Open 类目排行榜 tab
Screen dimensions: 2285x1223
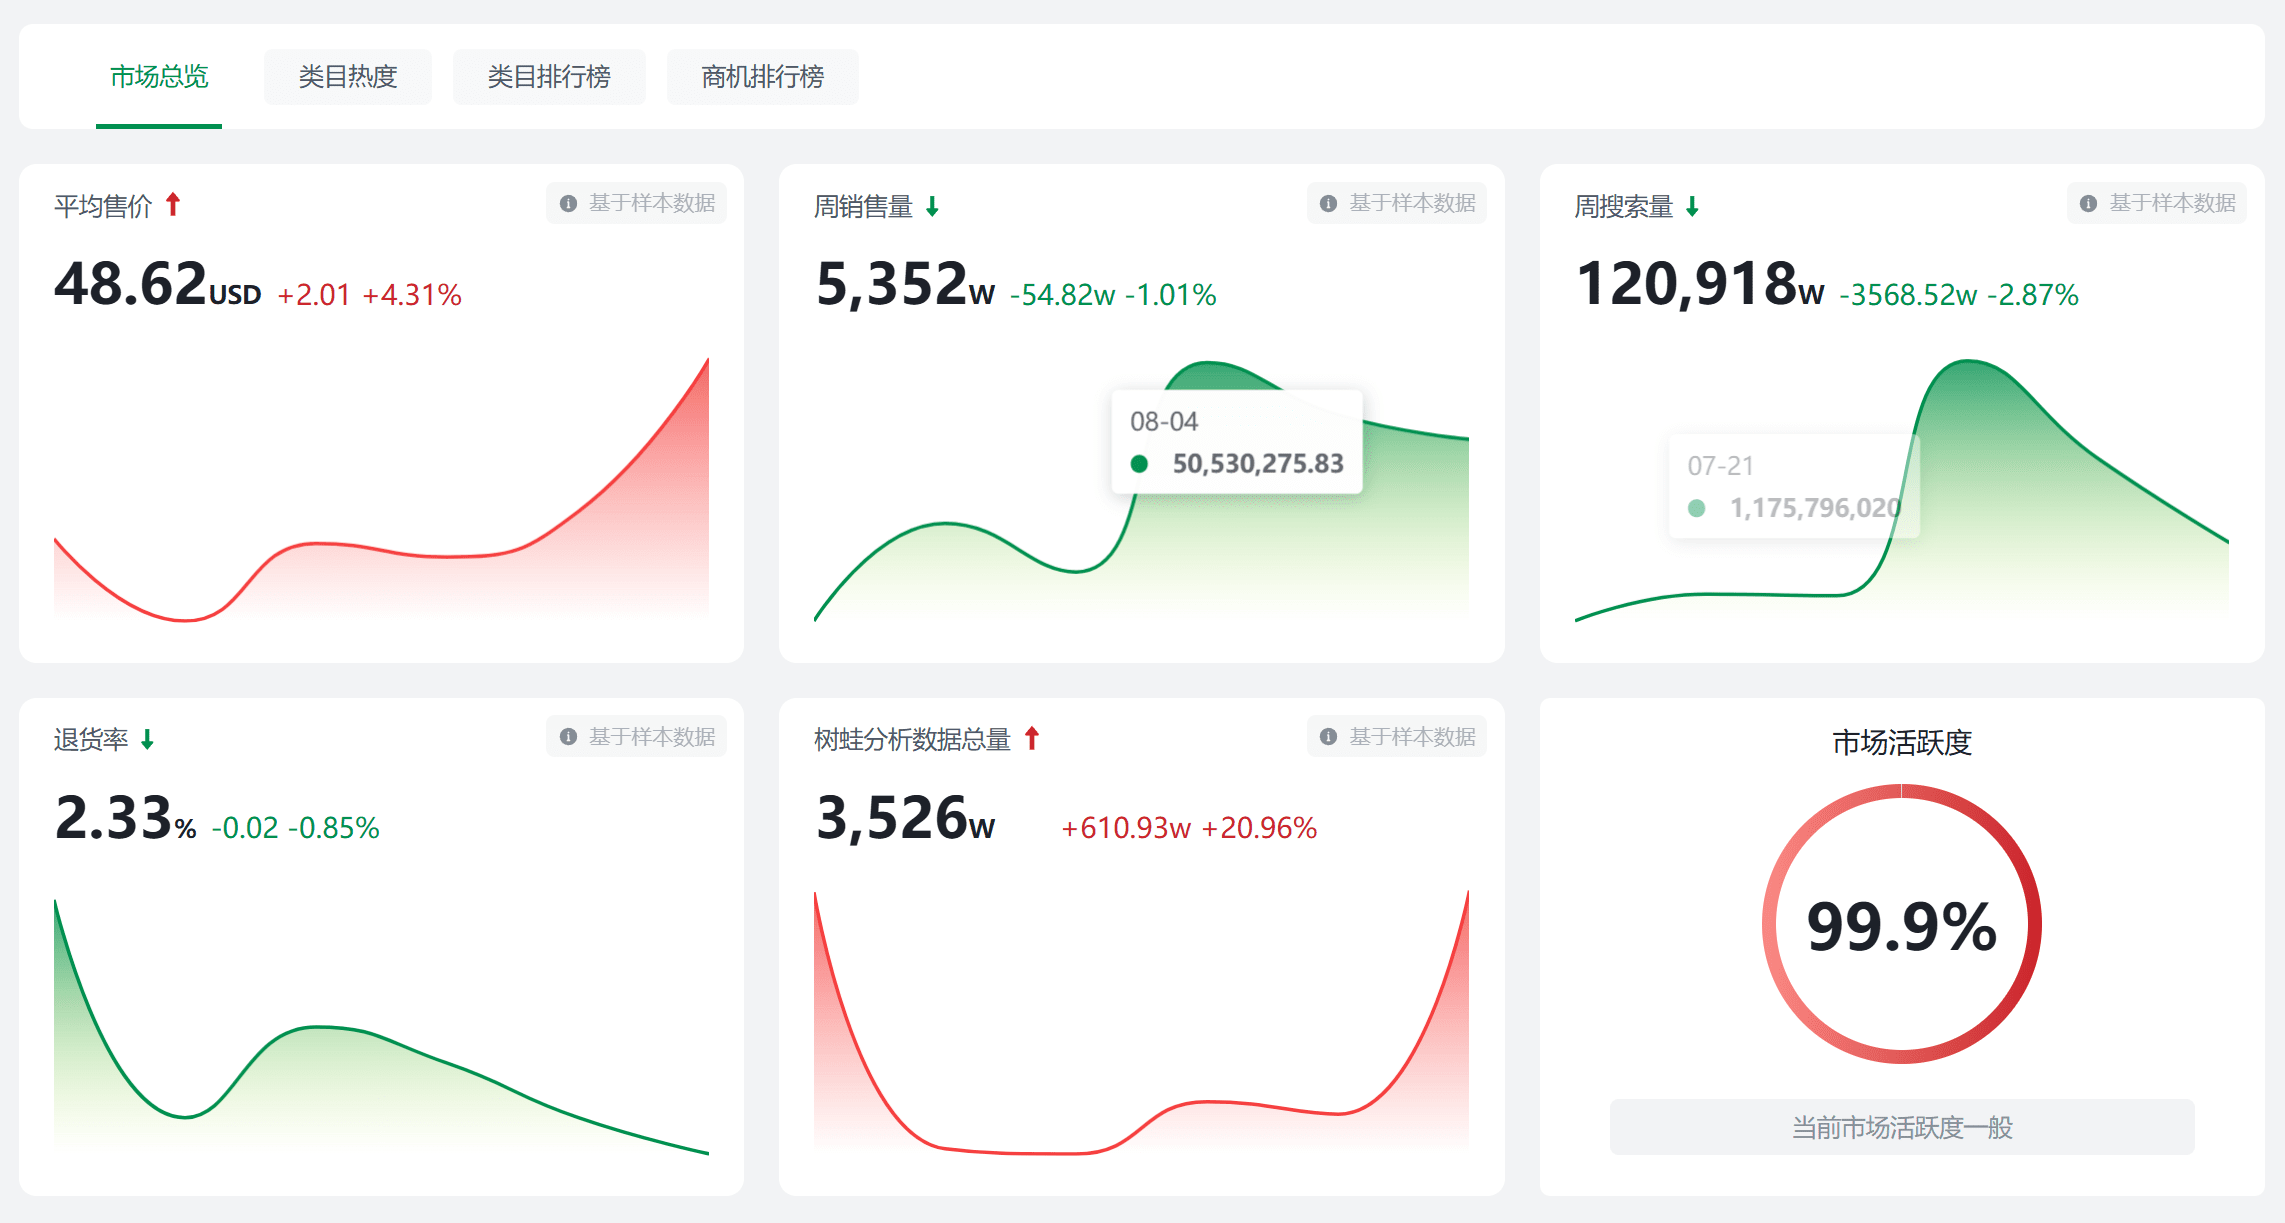[x=548, y=77]
